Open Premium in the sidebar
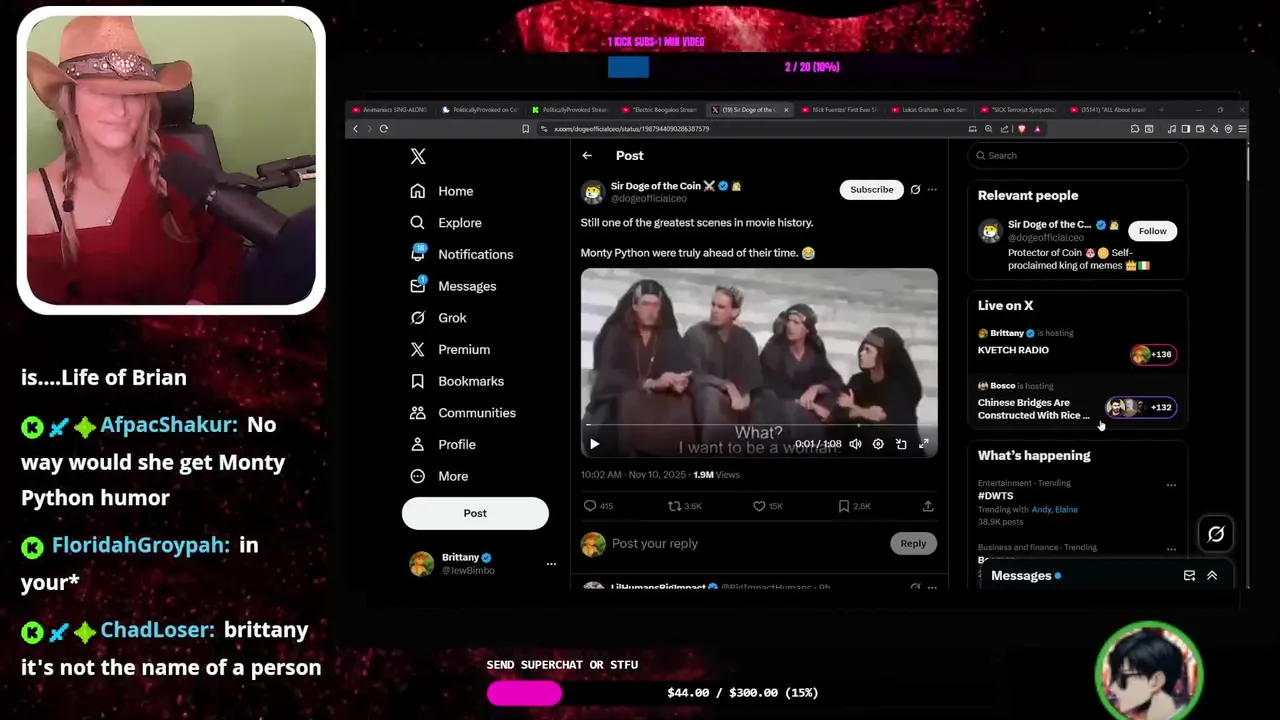 450,349
